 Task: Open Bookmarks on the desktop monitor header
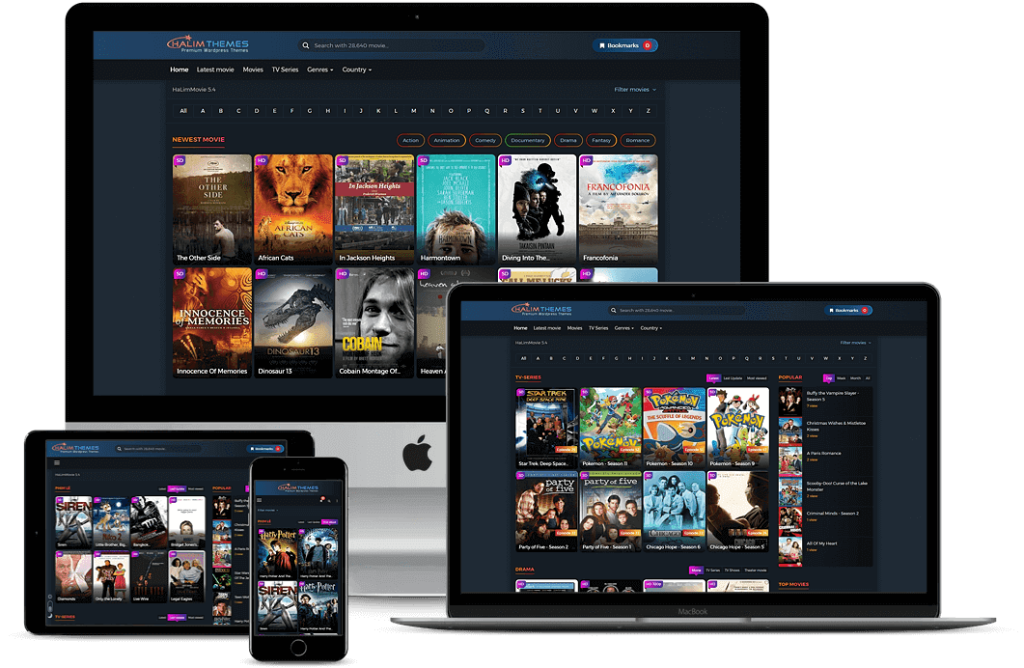625,45
